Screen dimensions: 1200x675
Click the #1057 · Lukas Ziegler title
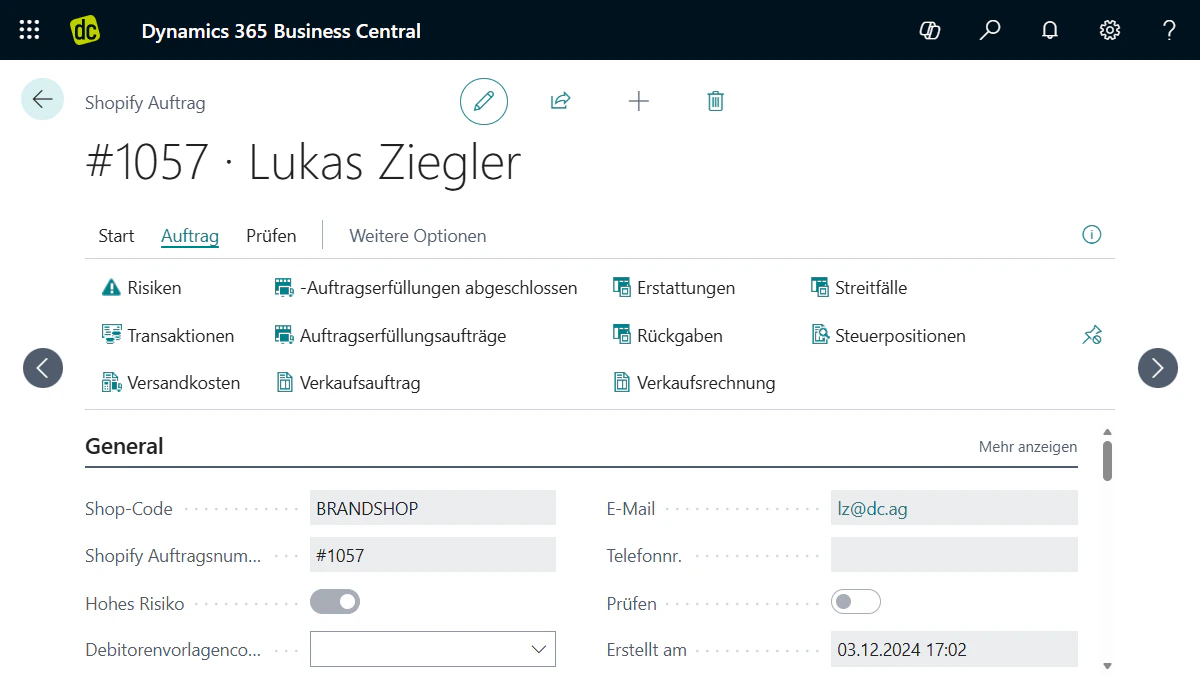(304, 162)
